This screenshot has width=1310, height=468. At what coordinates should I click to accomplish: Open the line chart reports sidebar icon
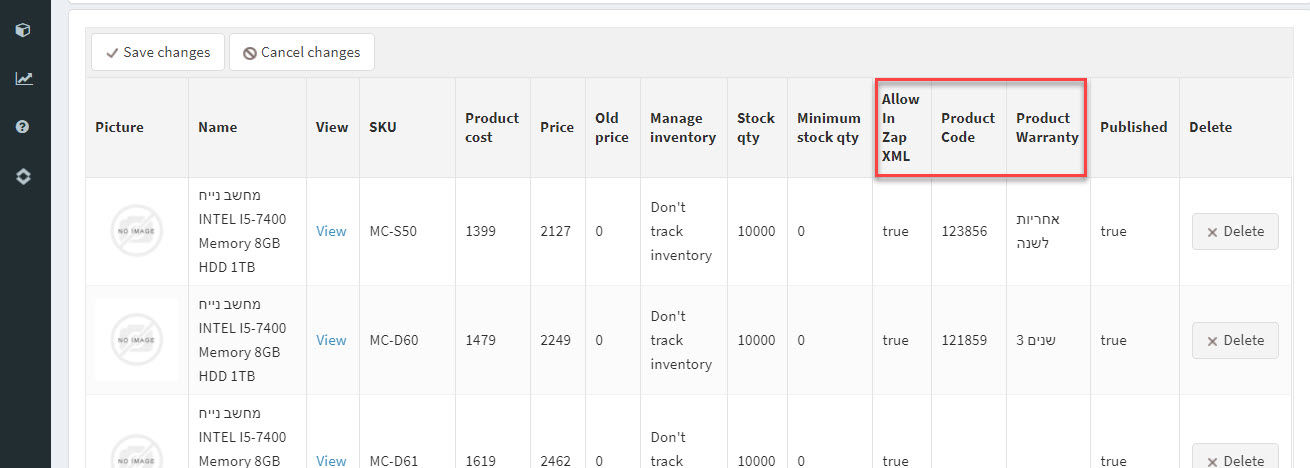23,78
